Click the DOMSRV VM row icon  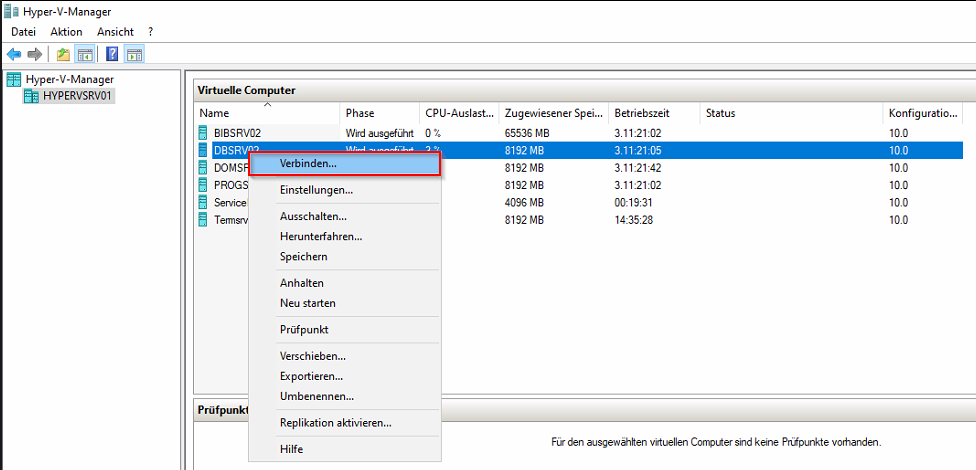point(202,167)
